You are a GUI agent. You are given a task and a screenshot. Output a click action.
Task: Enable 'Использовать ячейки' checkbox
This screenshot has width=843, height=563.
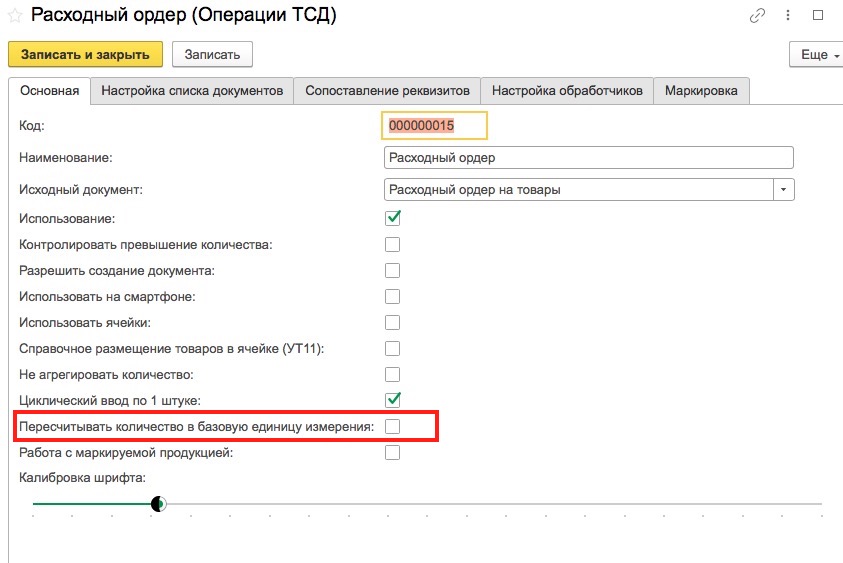click(392, 323)
